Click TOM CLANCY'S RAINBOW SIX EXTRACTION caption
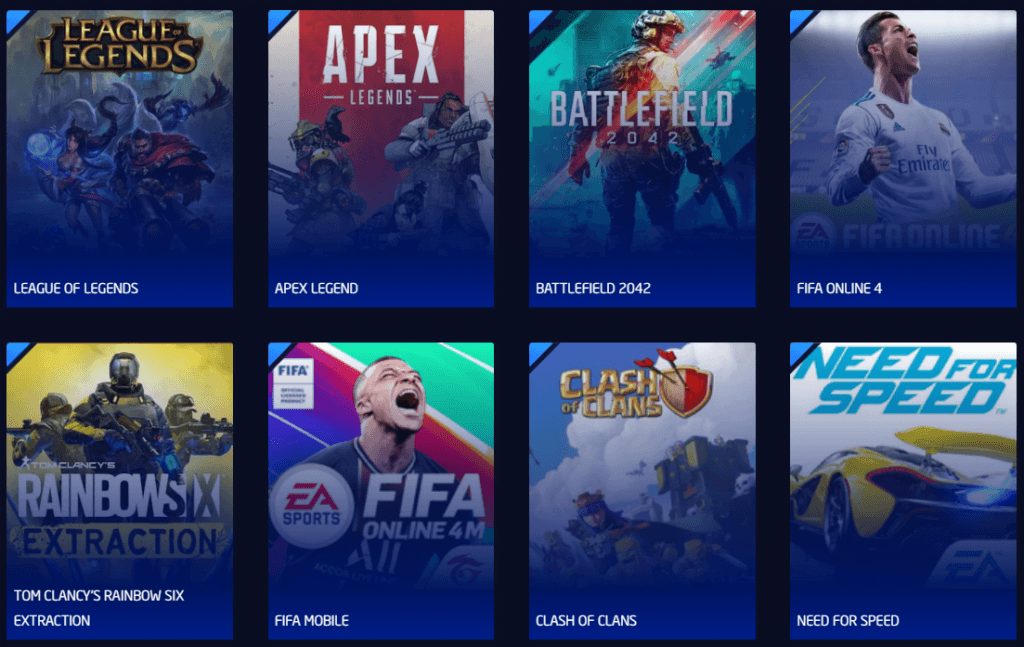The width and height of the screenshot is (1024, 647). point(99,608)
